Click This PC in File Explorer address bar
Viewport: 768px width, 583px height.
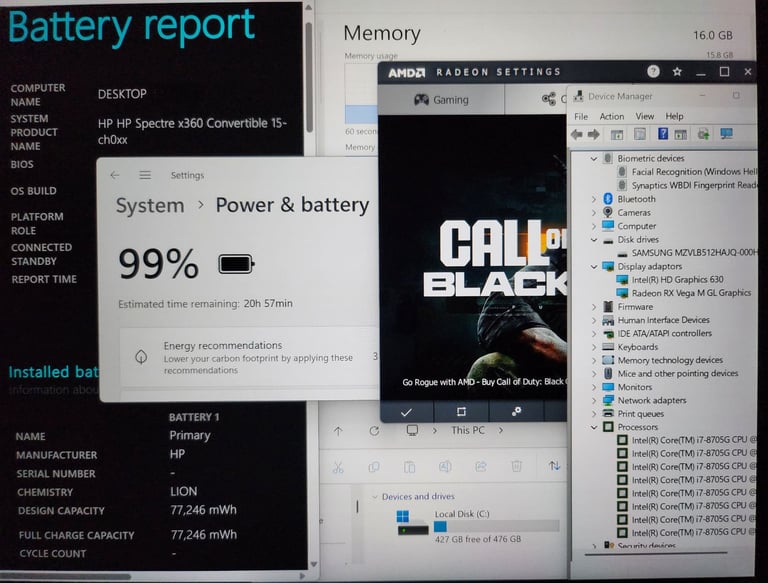tap(467, 431)
